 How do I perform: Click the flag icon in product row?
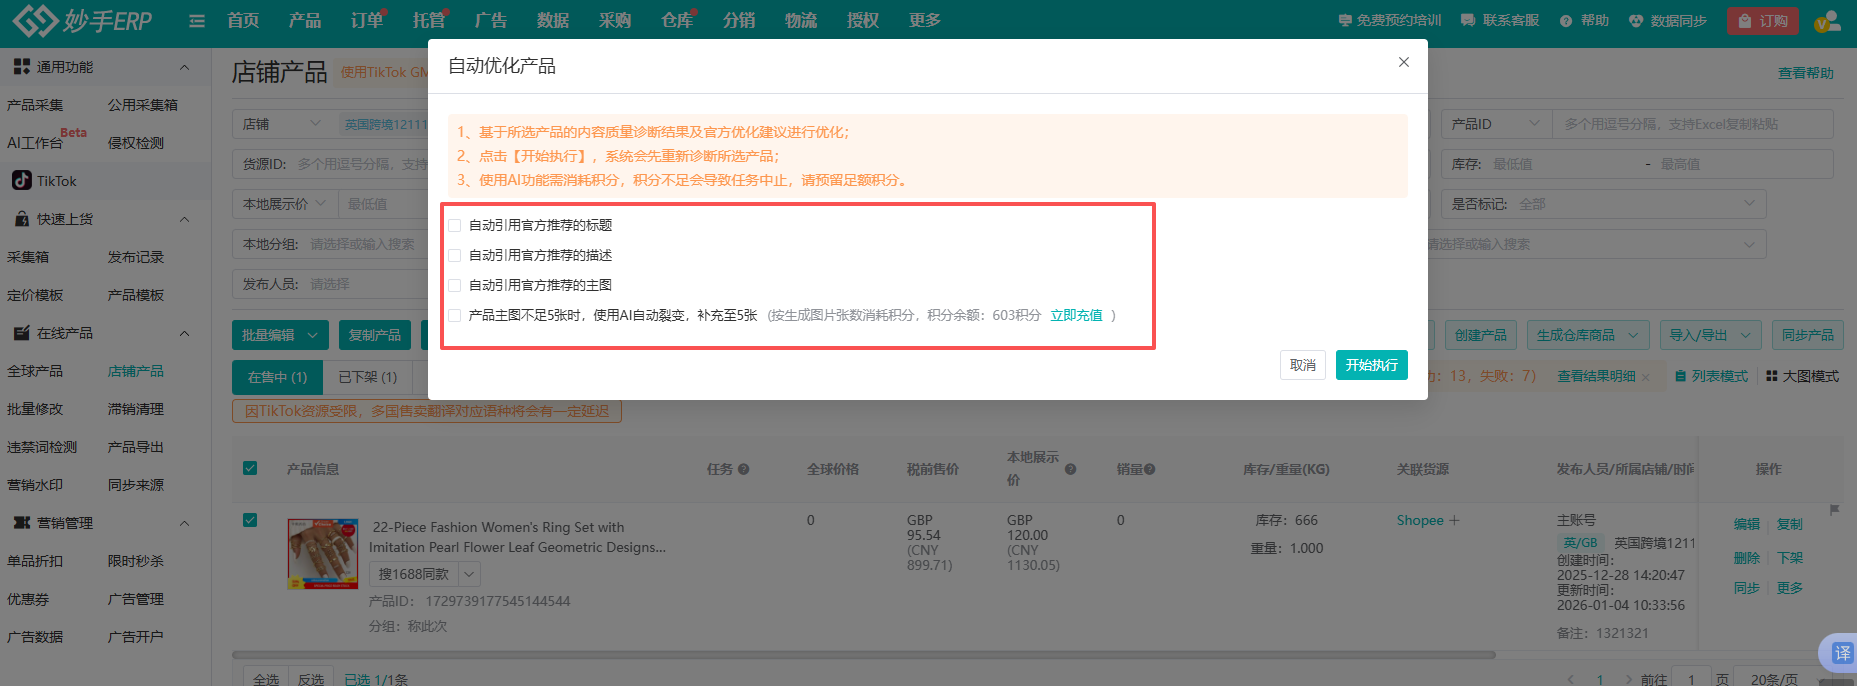(1835, 510)
